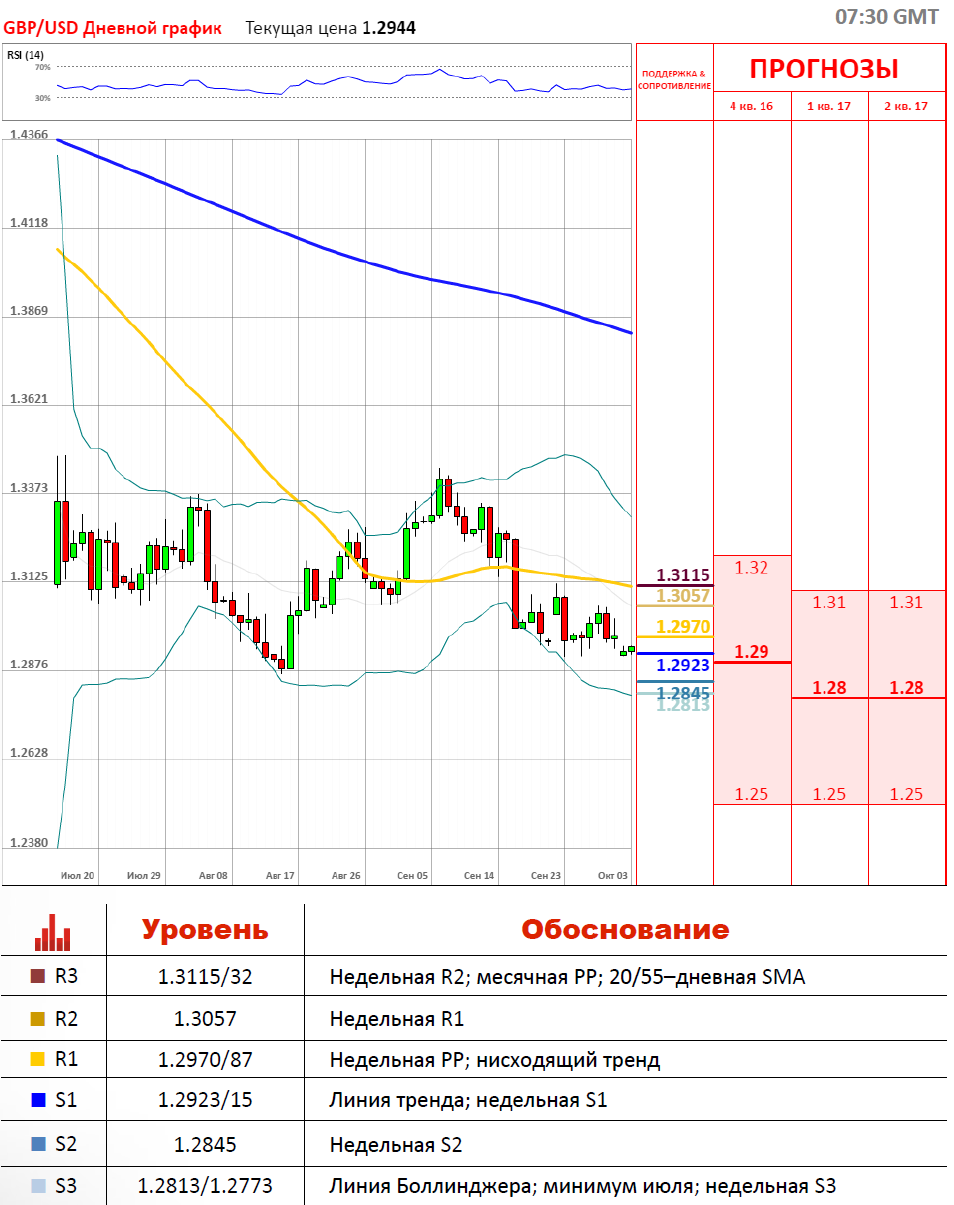Click level cell 1.2970/87

(x=205, y=1060)
